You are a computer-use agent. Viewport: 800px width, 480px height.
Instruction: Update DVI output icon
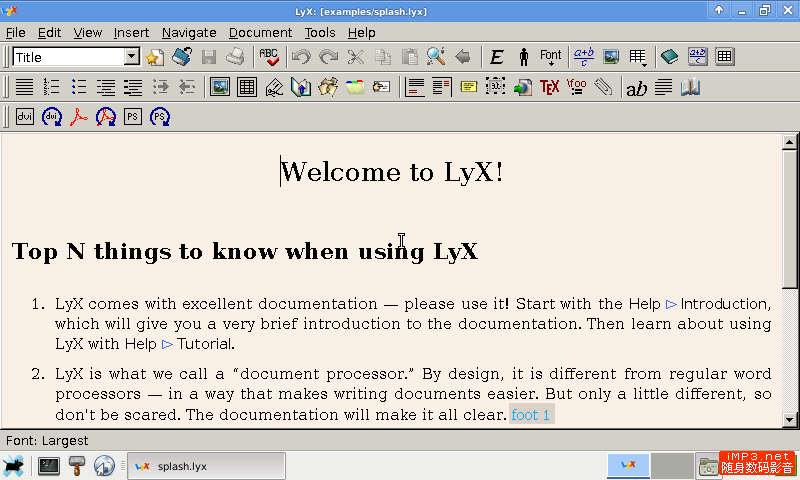(x=52, y=117)
